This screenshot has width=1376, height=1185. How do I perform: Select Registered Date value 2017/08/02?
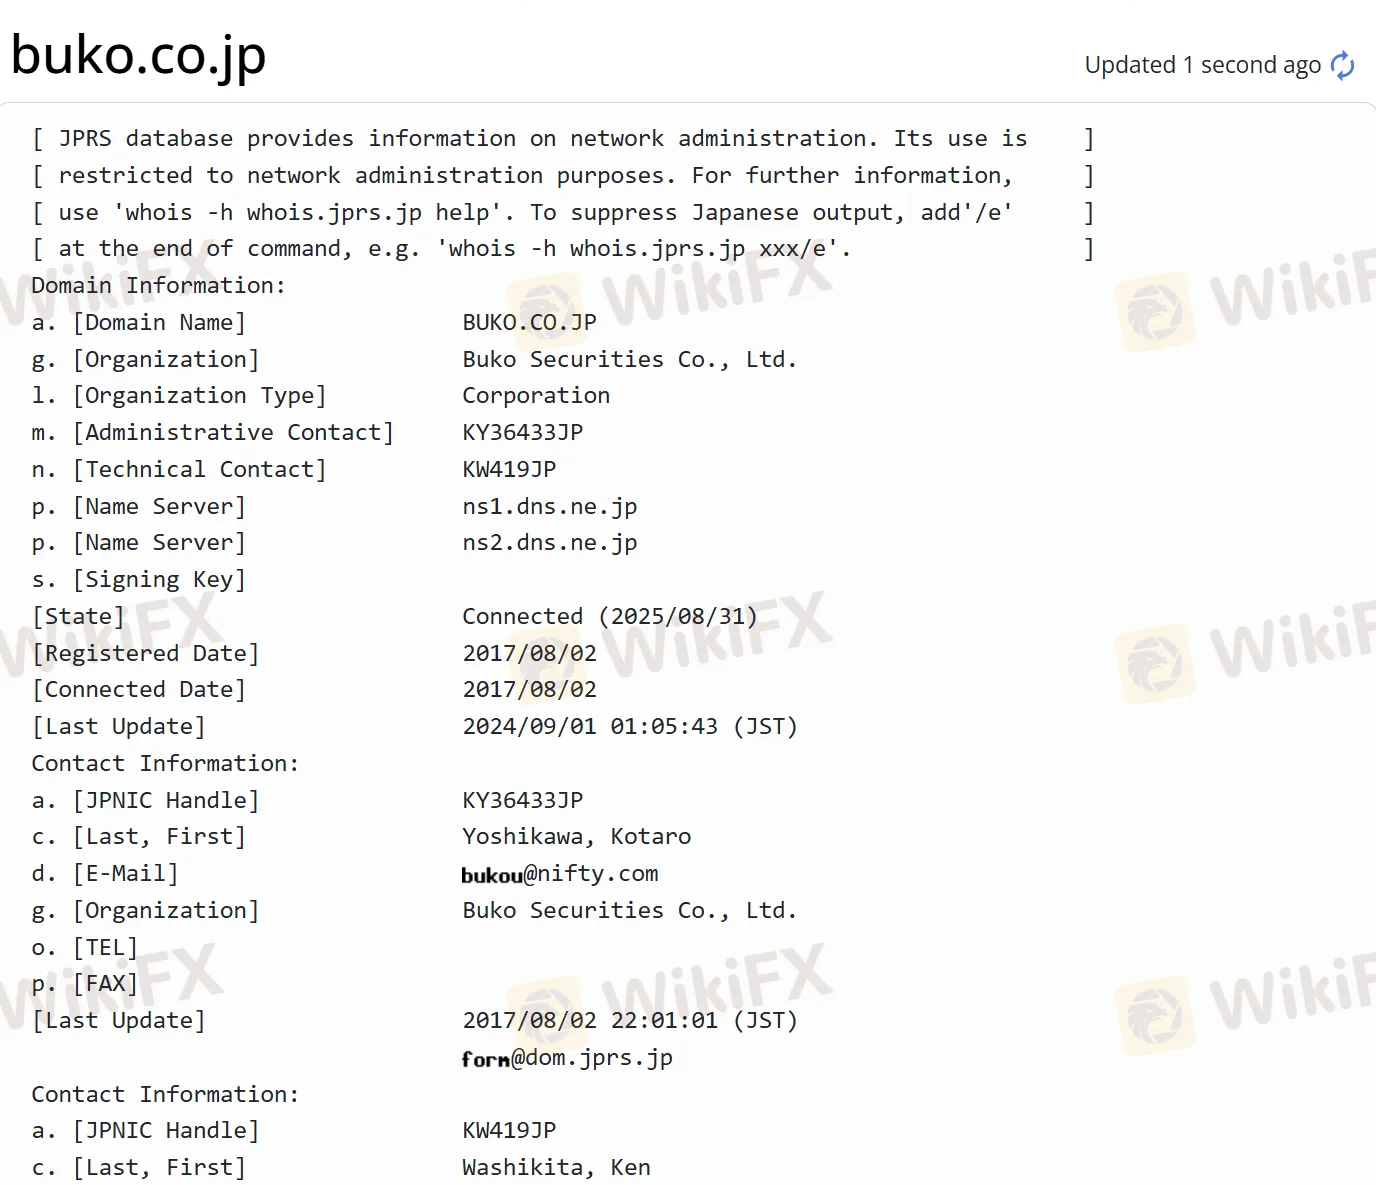tap(529, 653)
